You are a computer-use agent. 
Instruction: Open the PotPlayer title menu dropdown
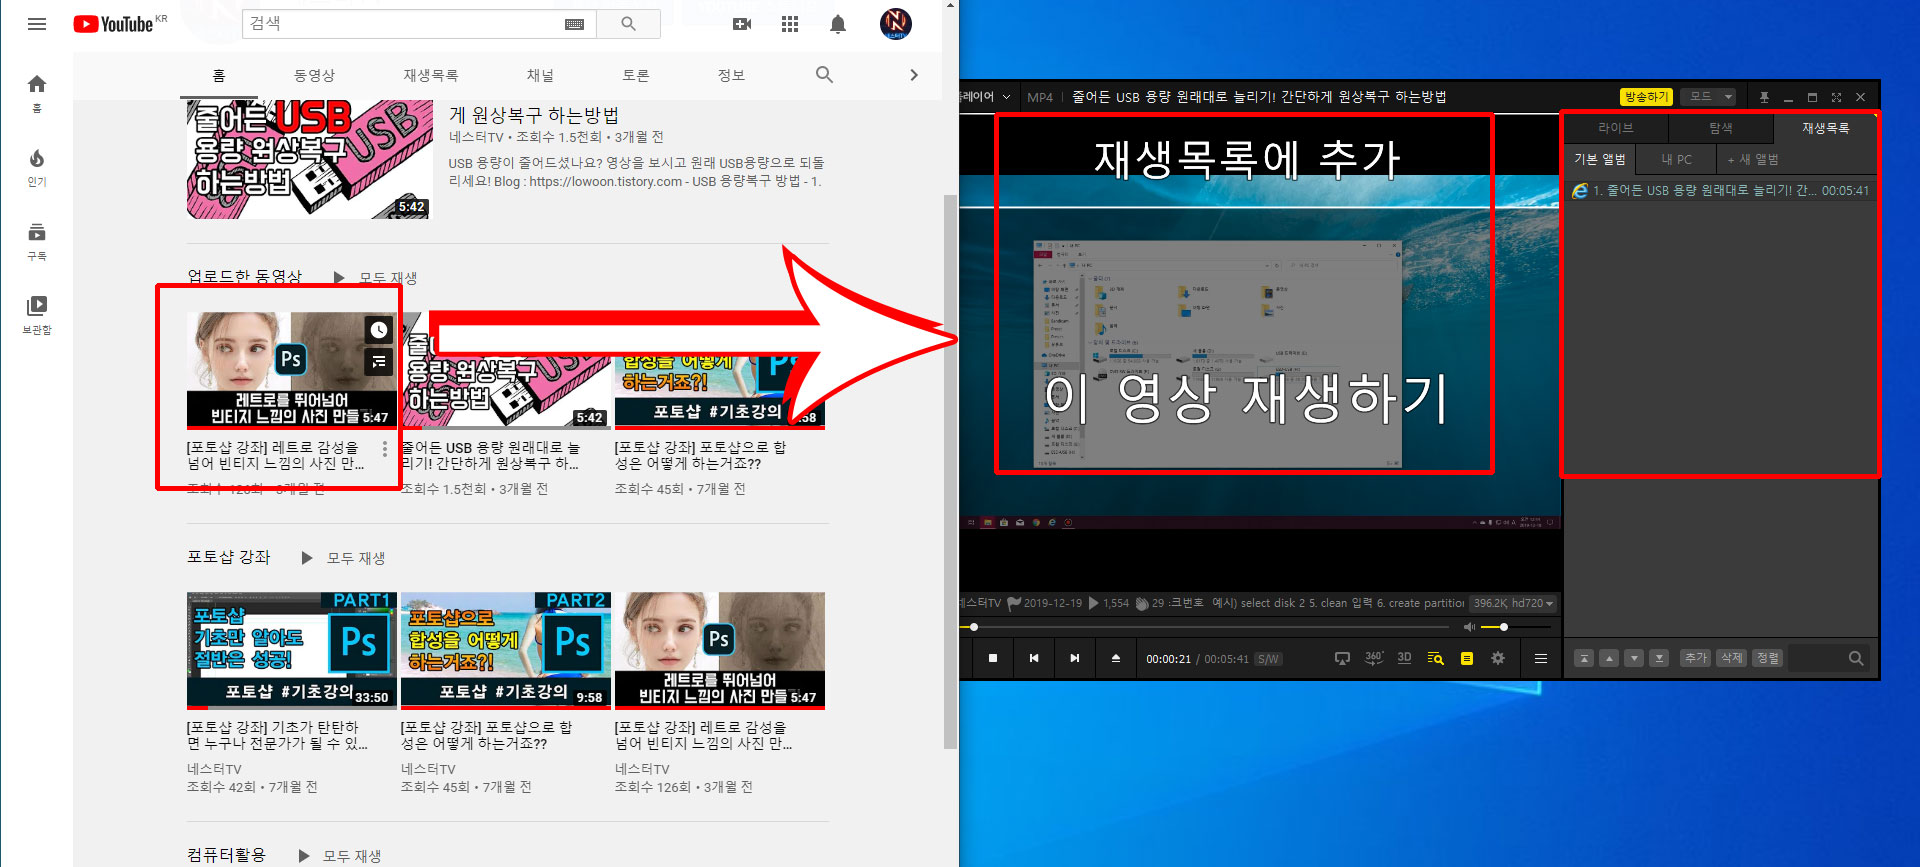pos(1006,97)
